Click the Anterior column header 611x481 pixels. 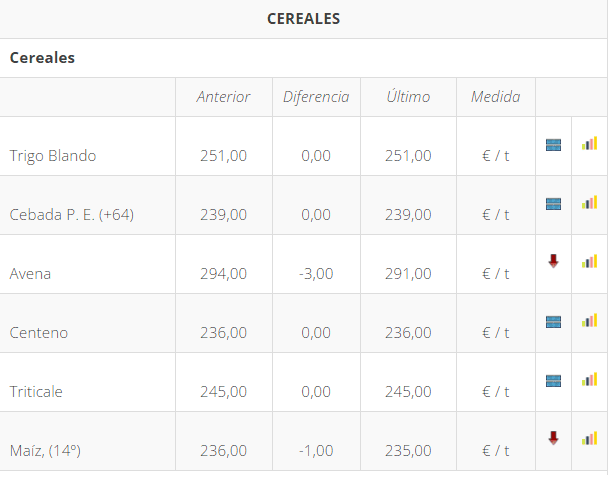[x=223, y=97]
